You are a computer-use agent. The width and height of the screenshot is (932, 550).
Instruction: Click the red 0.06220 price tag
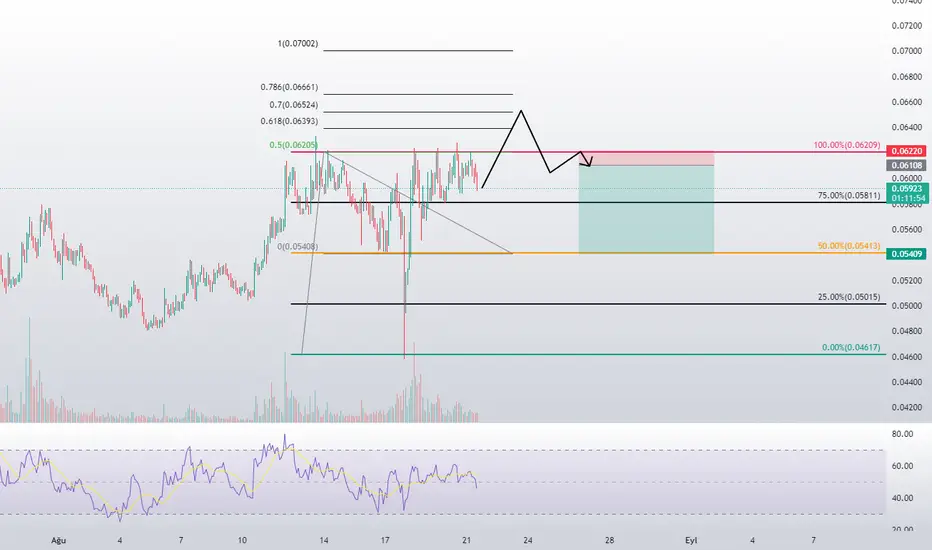[906, 152]
